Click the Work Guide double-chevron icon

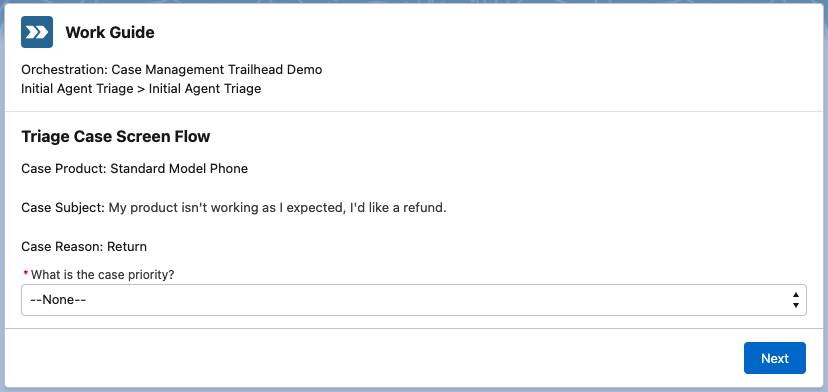pos(37,32)
